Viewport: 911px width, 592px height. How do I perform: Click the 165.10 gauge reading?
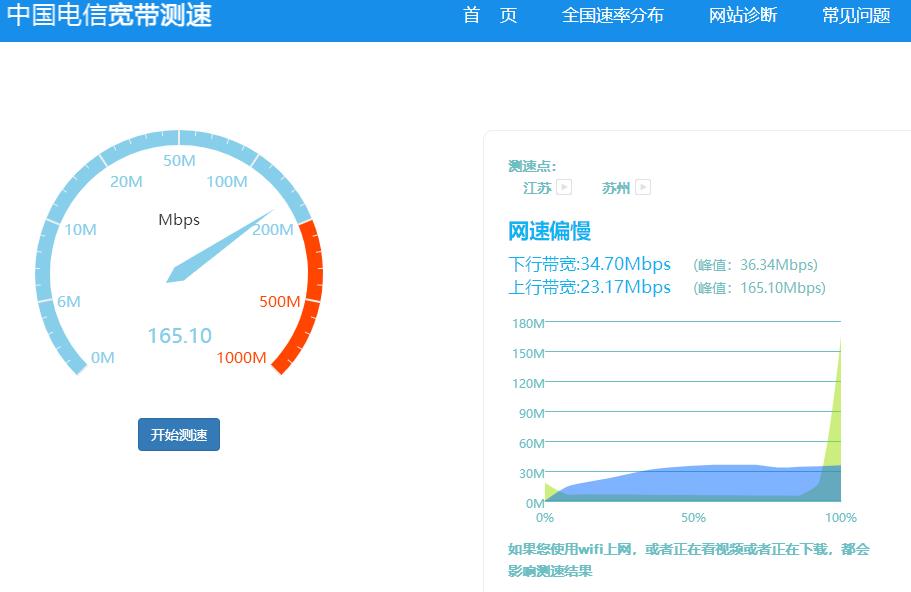180,336
